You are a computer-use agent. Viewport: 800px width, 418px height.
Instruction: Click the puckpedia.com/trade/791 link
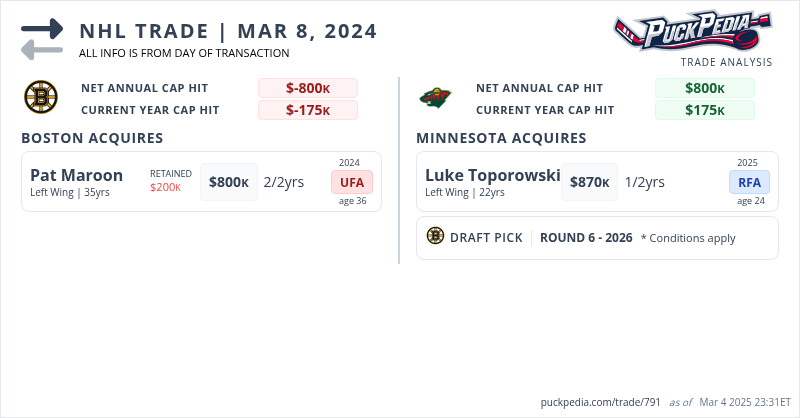[598, 402]
